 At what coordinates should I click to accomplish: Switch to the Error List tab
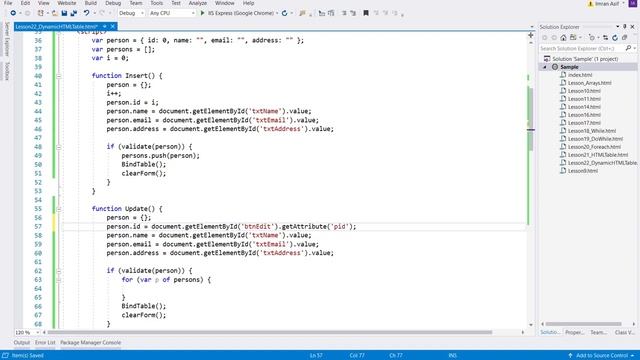pyautogui.click(x=45, y=342)
